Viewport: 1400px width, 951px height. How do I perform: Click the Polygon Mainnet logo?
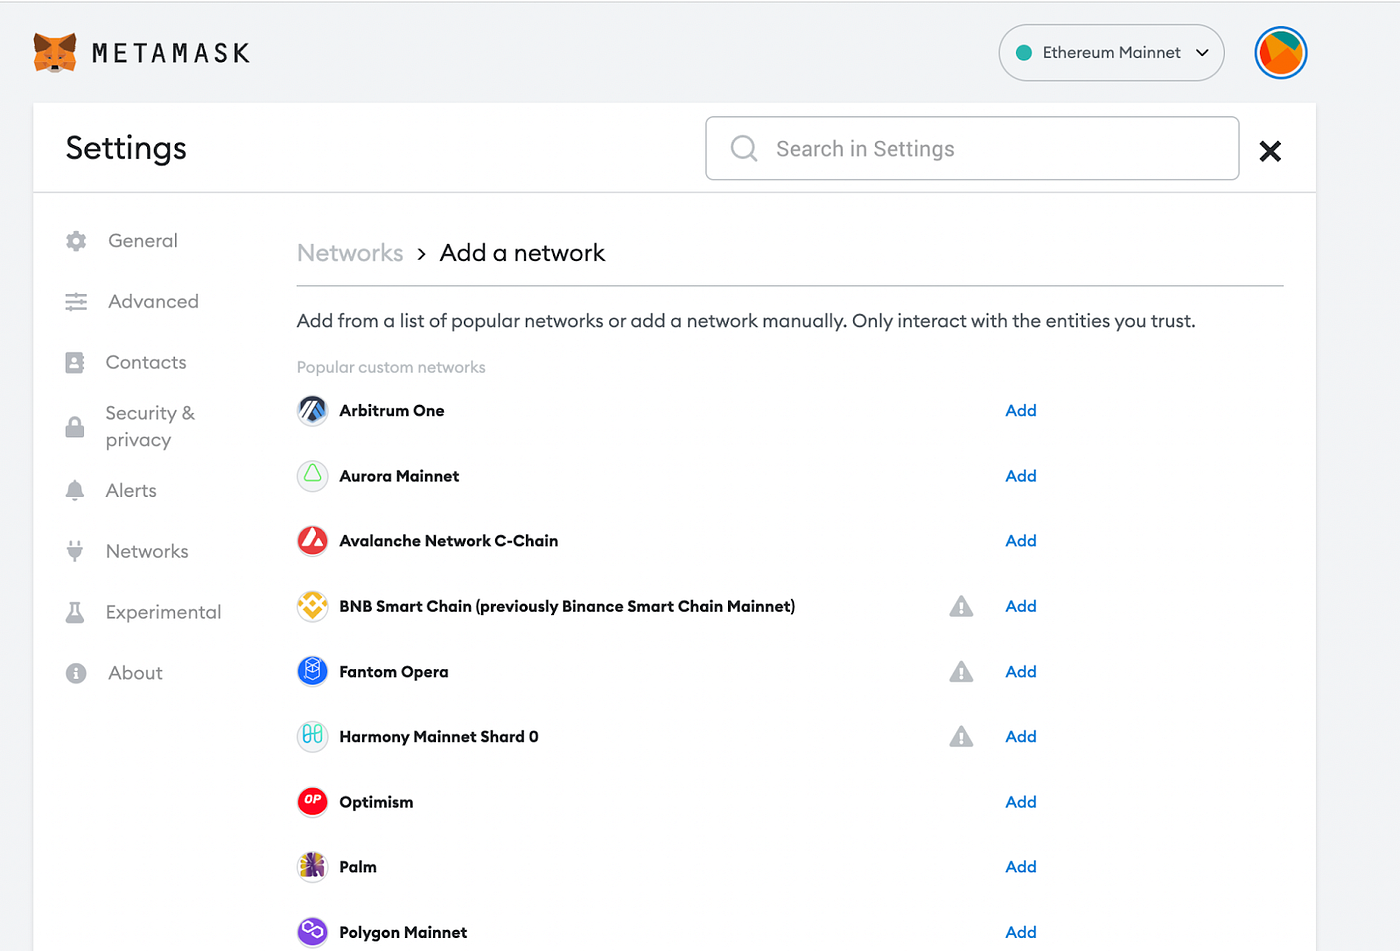313,931
